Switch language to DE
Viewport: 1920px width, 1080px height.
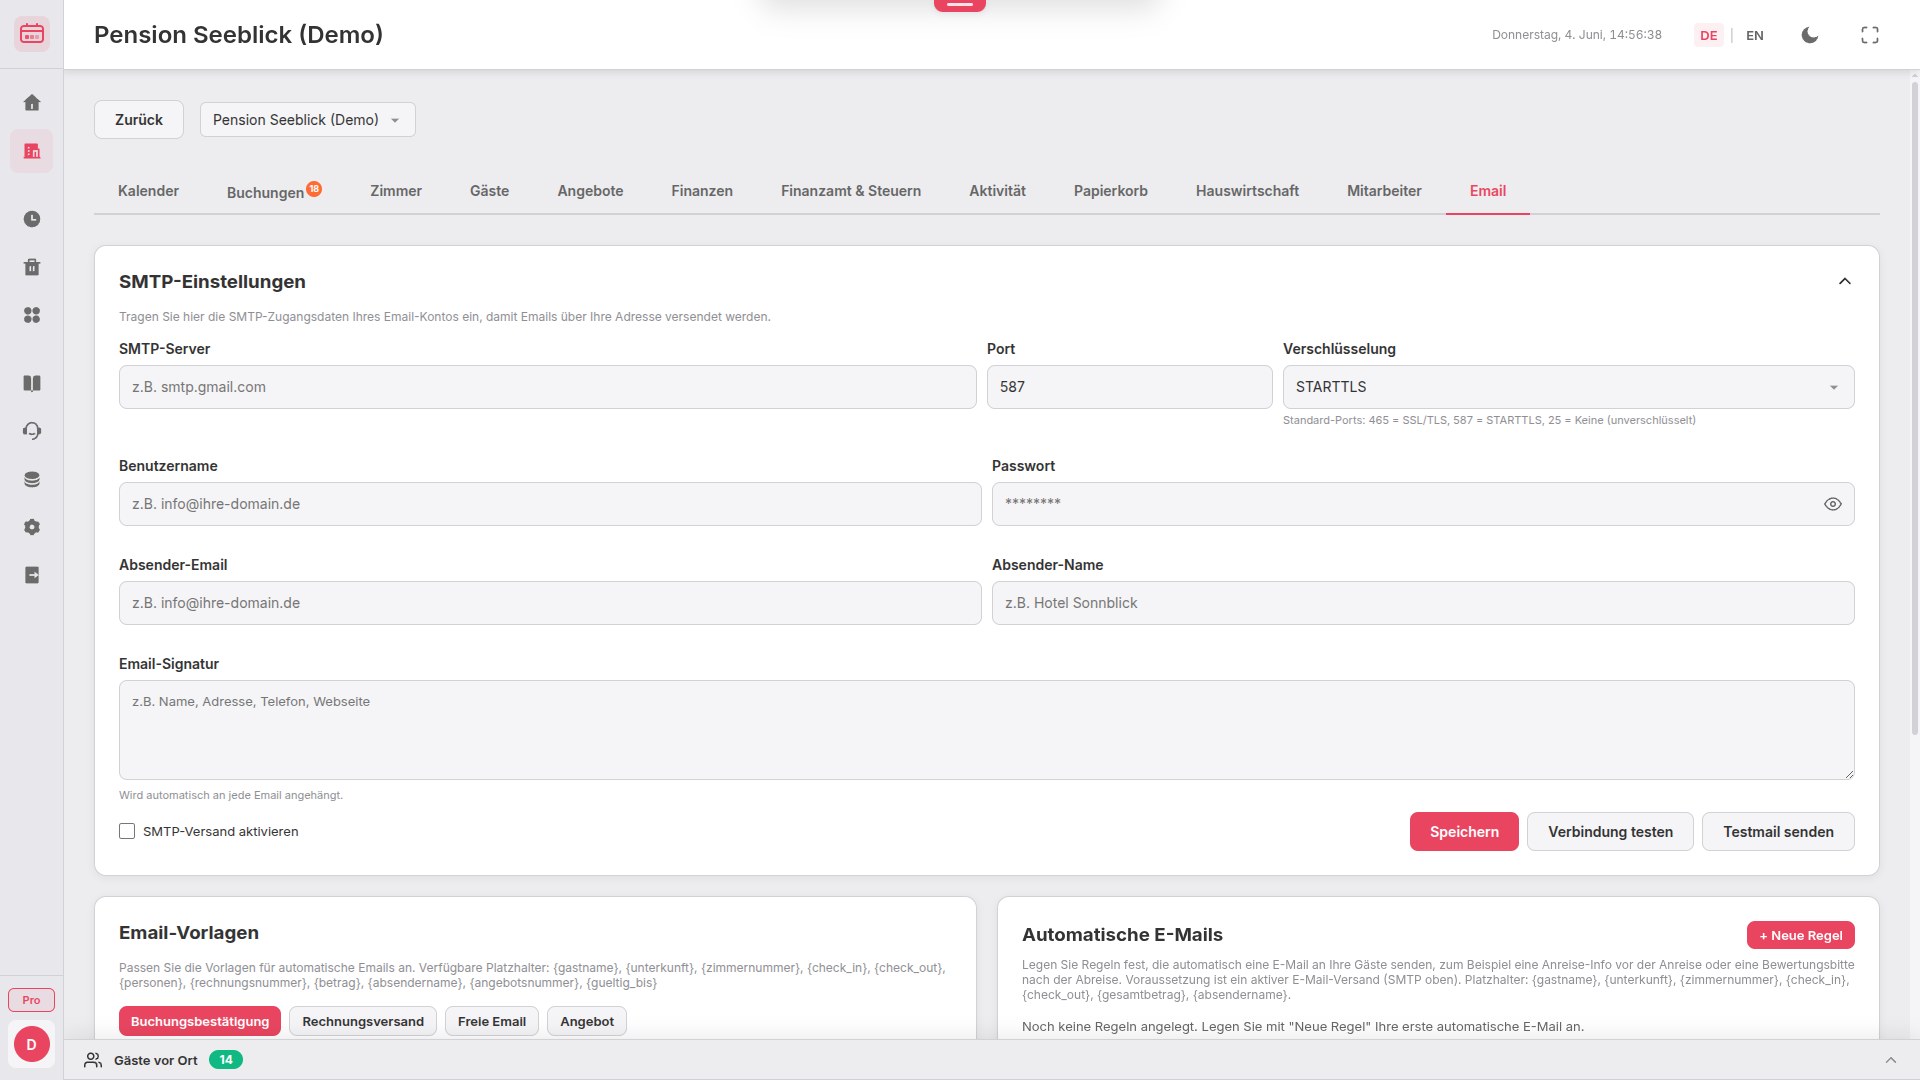(x=1709, y=35)
